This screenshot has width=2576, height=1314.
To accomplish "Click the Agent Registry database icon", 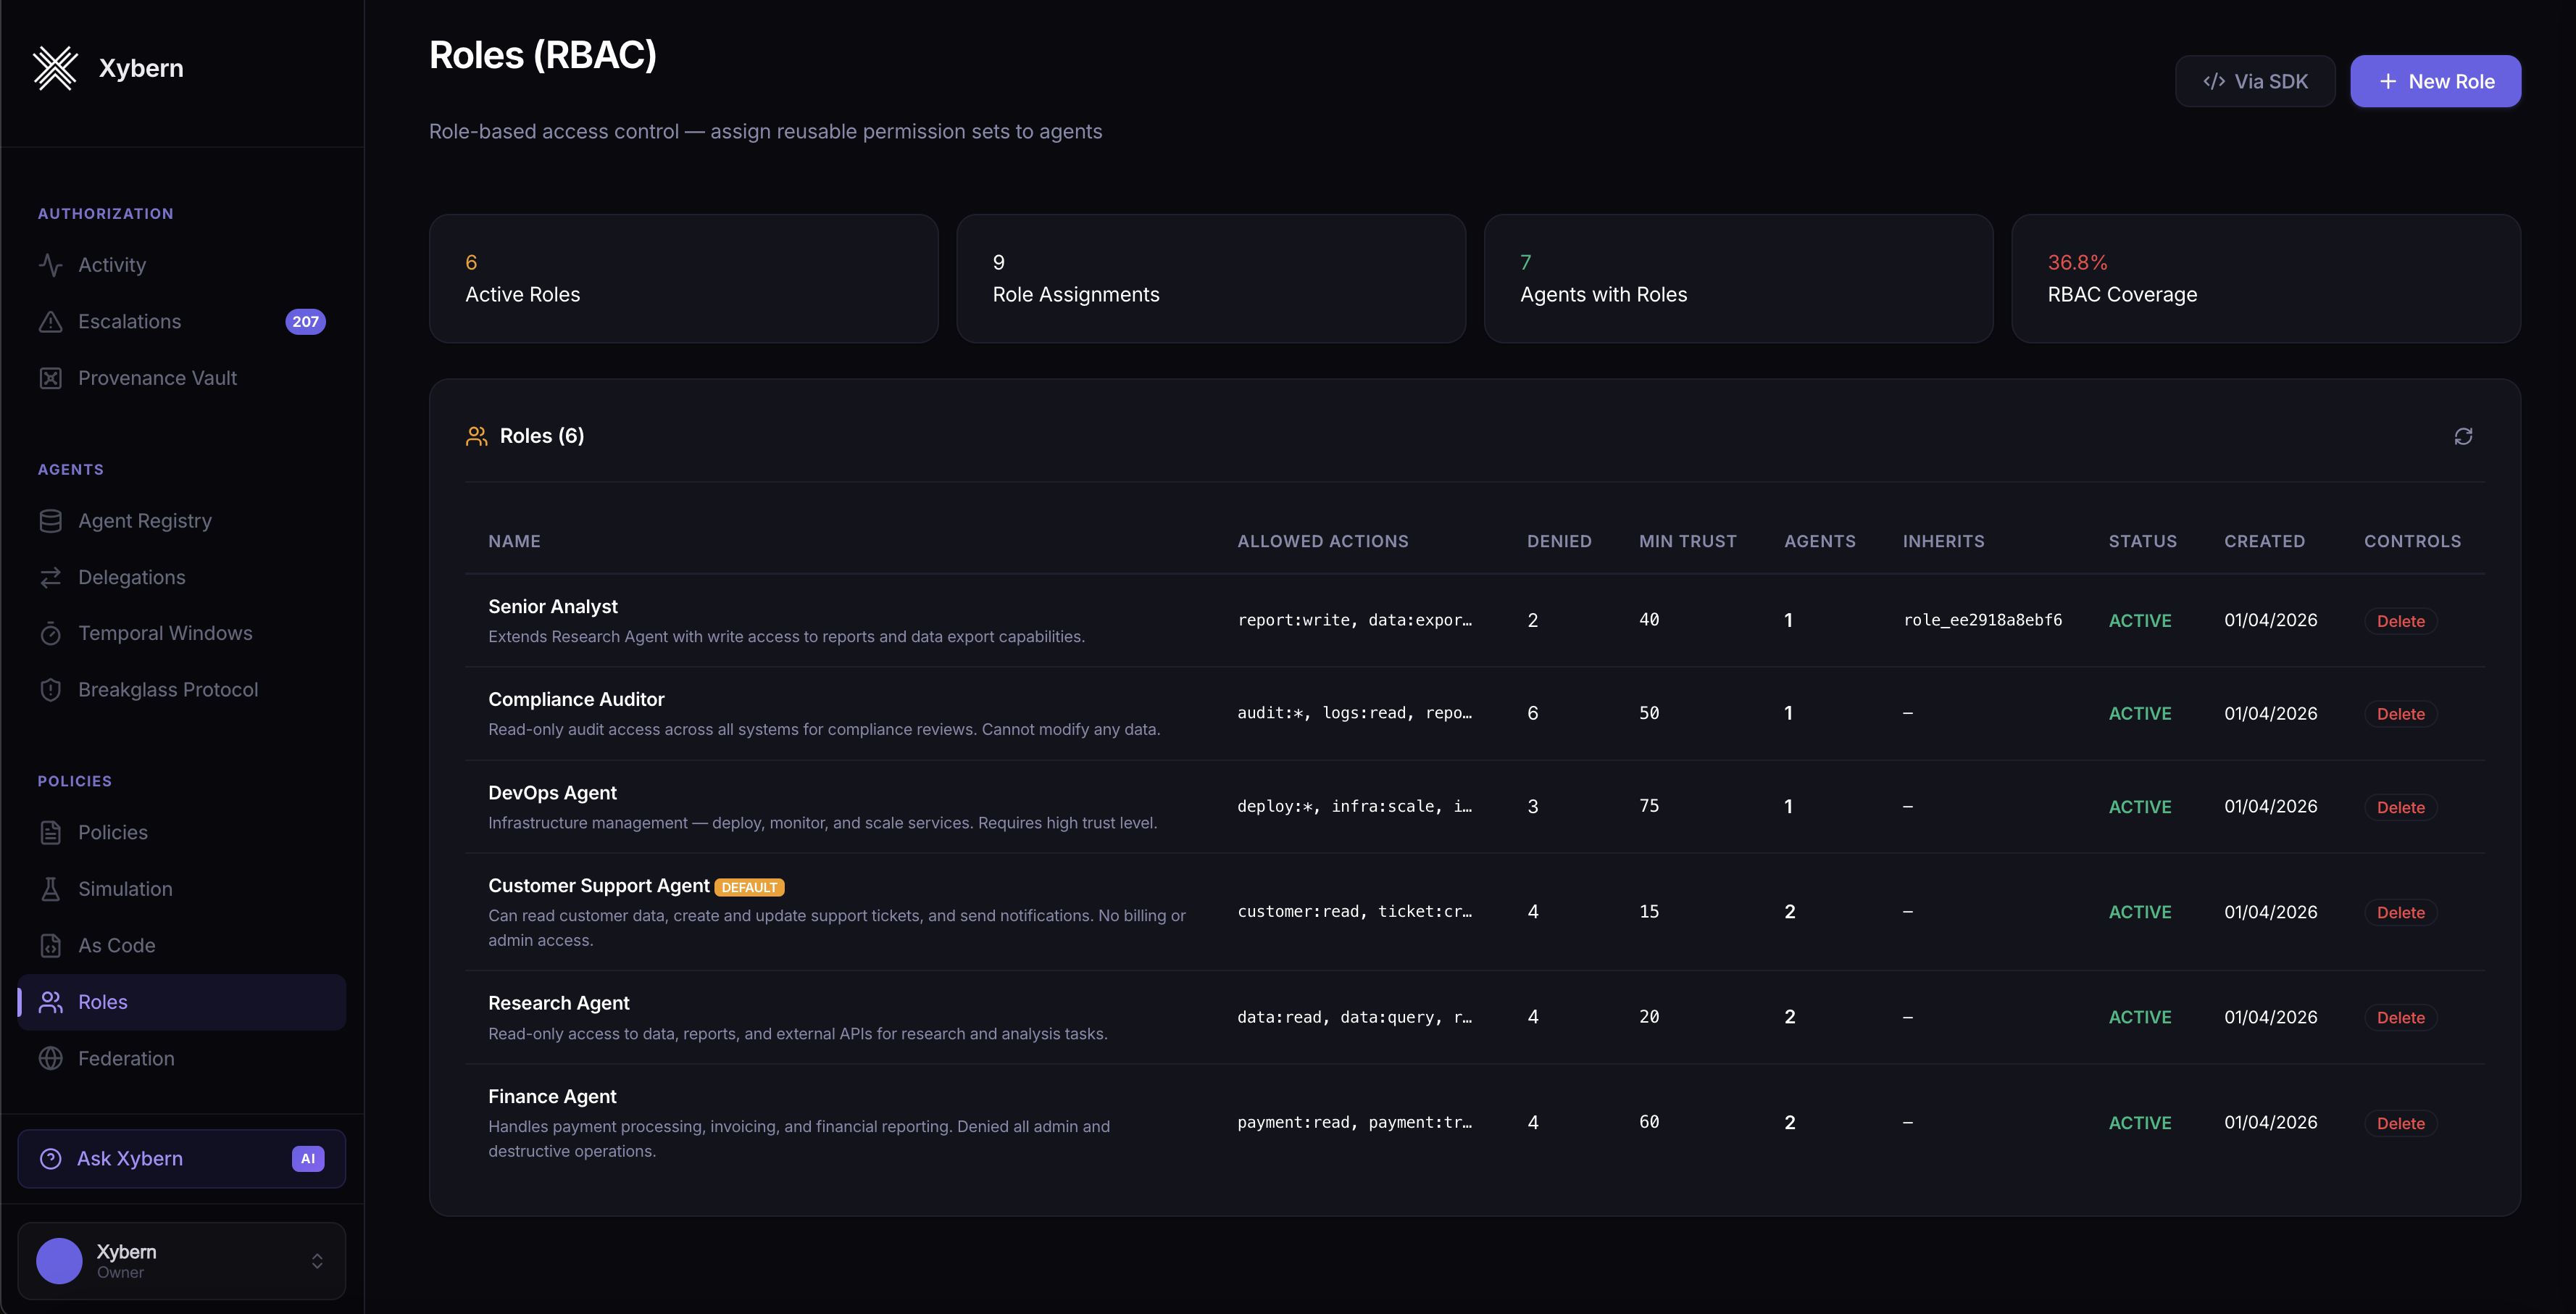I will [50, 521].
